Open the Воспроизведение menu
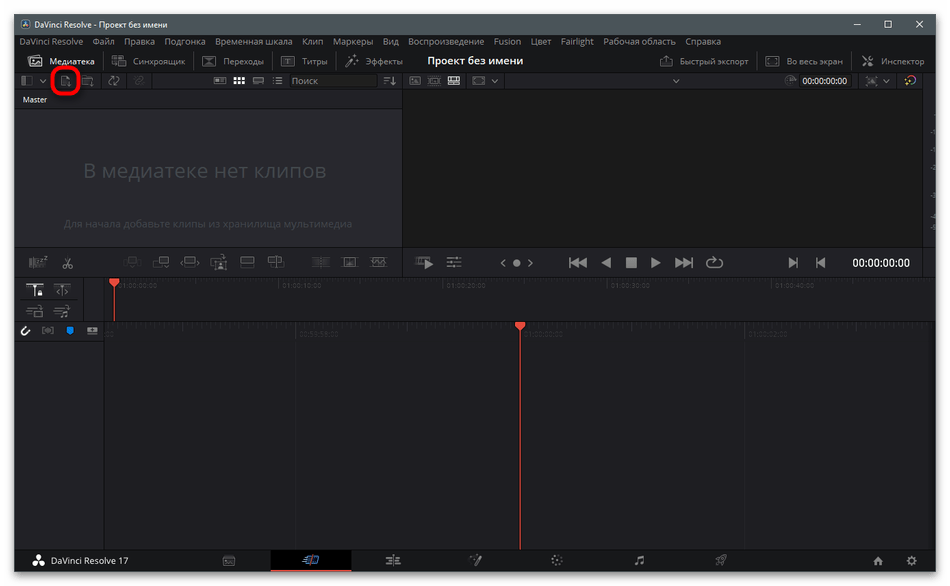The image size is (950, 586). pyautogui.click(x=446, y=42)
